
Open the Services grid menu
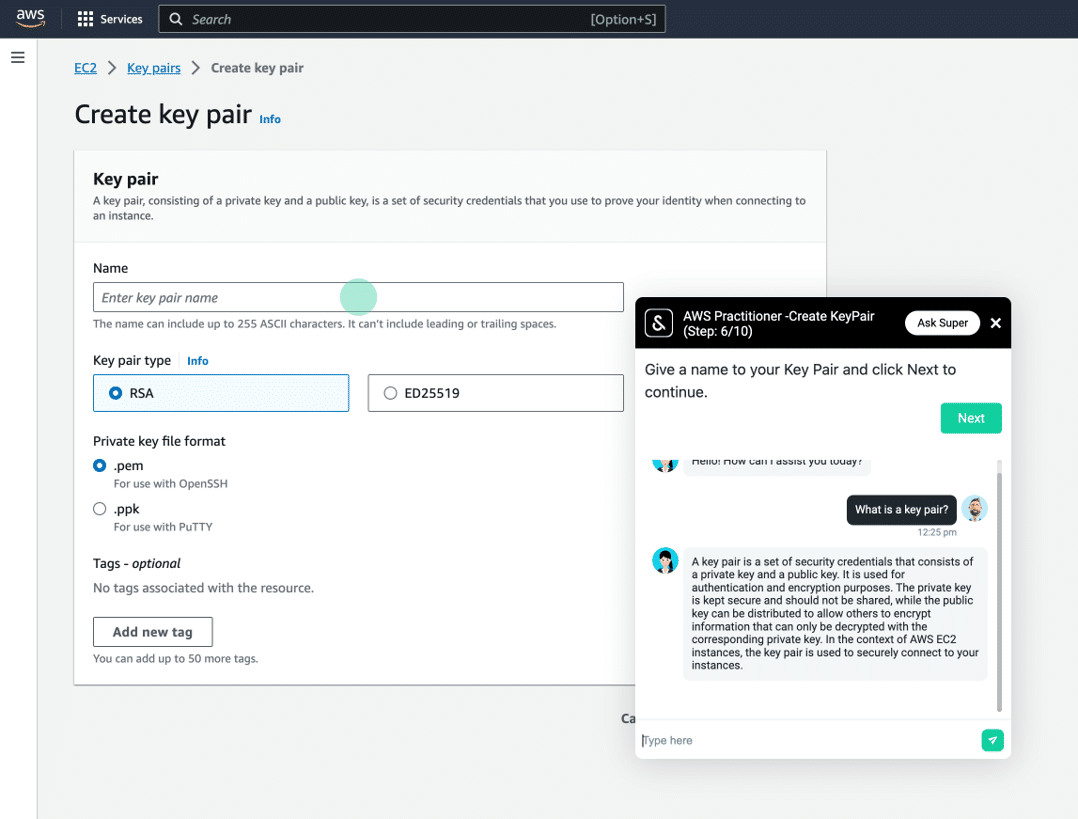tap(85, 19)
